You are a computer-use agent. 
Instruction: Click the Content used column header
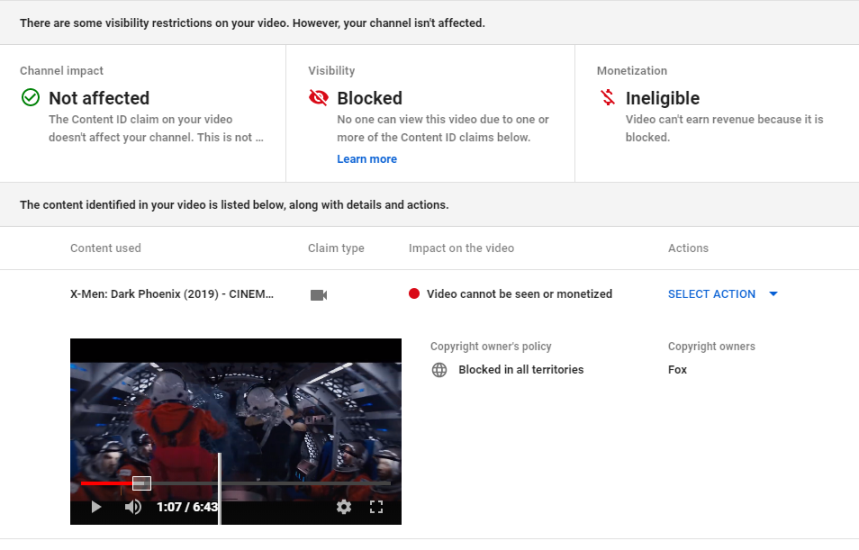pos(105,248)
